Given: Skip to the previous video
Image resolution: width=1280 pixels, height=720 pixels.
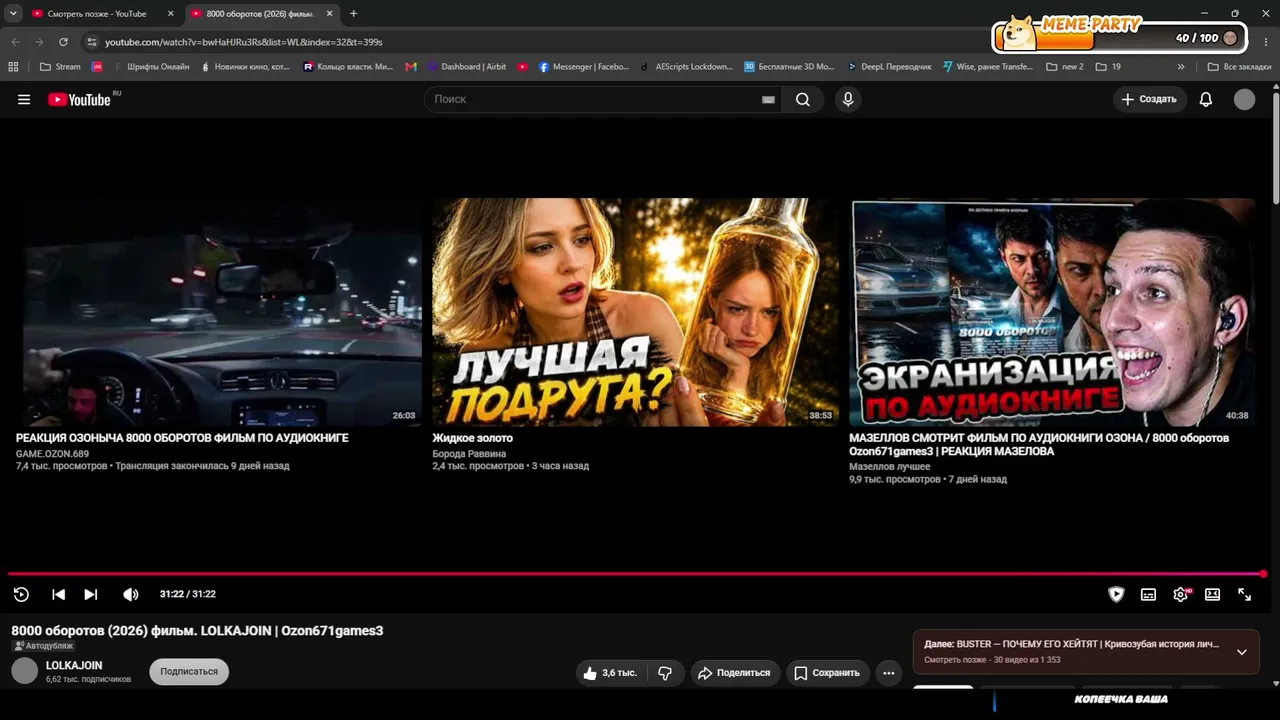Looking at the screenshot, I should (x=58, y=594).
